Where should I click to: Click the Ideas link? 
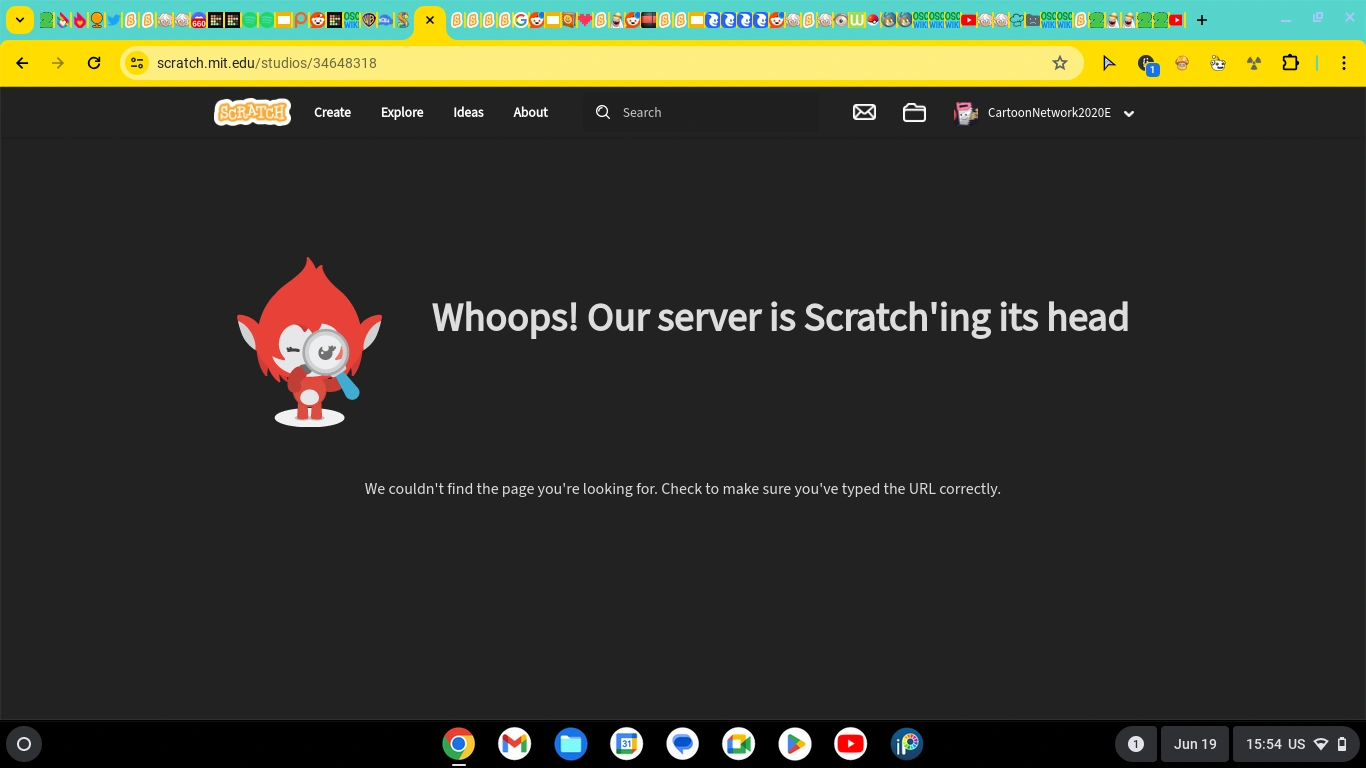pos(468,112)
